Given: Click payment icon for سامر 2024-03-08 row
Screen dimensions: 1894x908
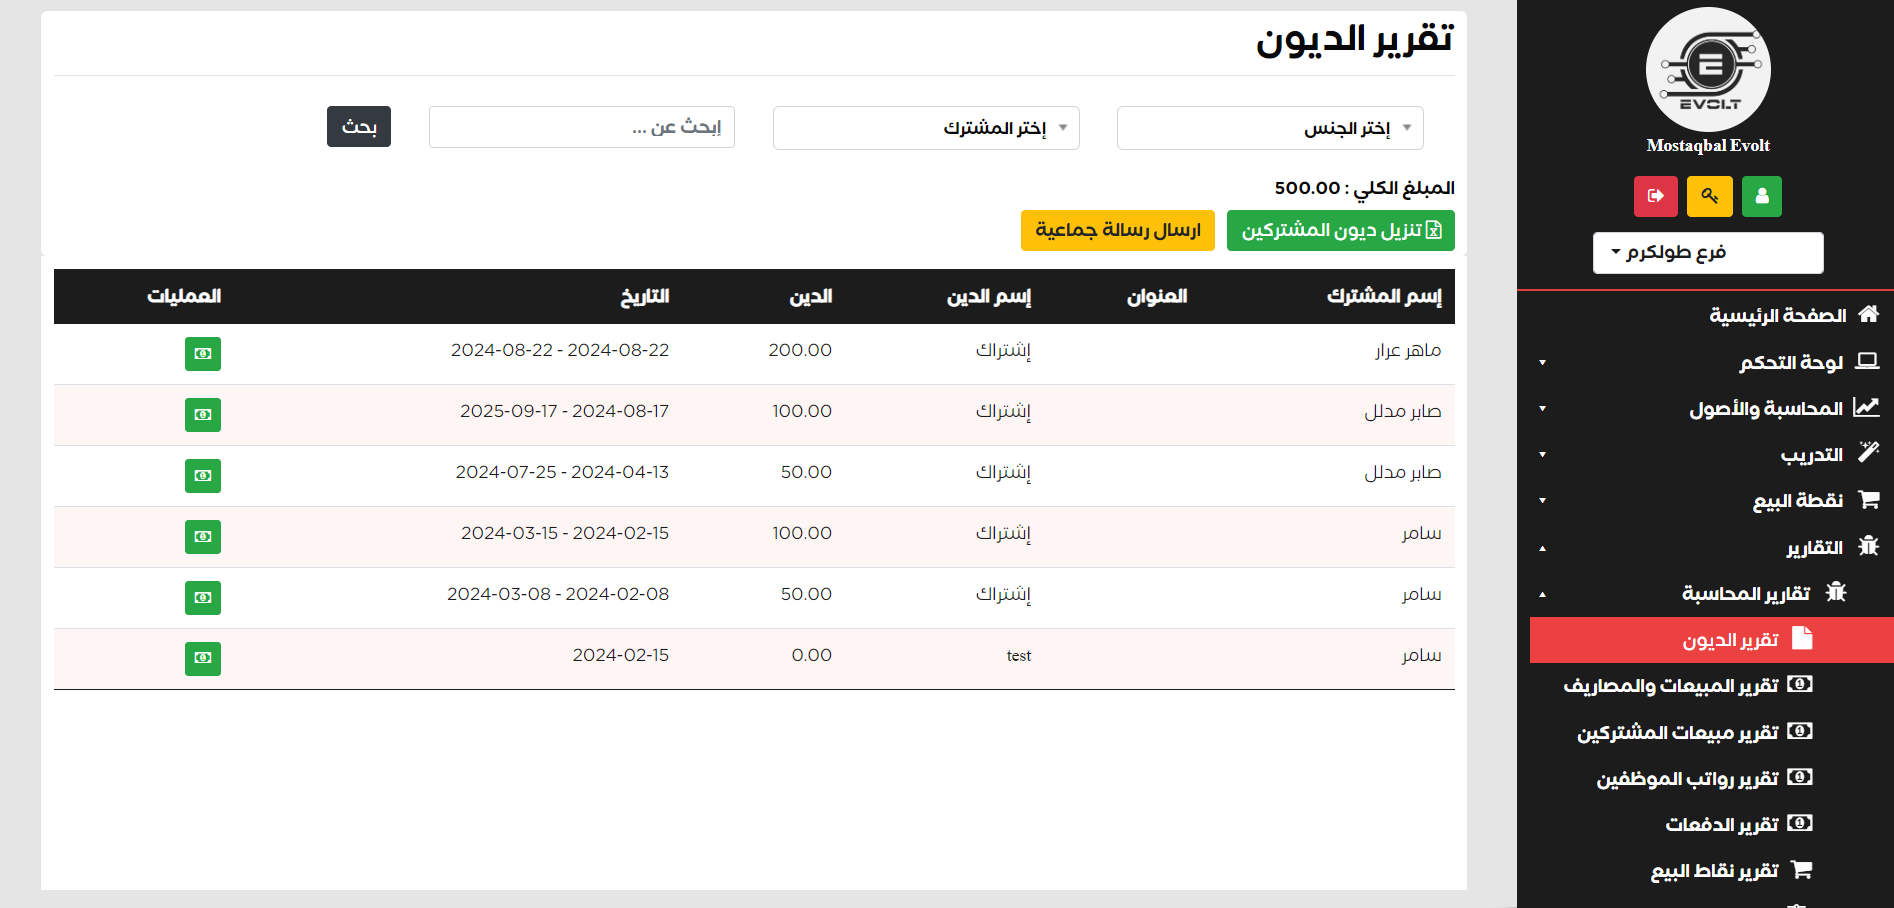Looking at the screenshot, I should click(203, 598).
